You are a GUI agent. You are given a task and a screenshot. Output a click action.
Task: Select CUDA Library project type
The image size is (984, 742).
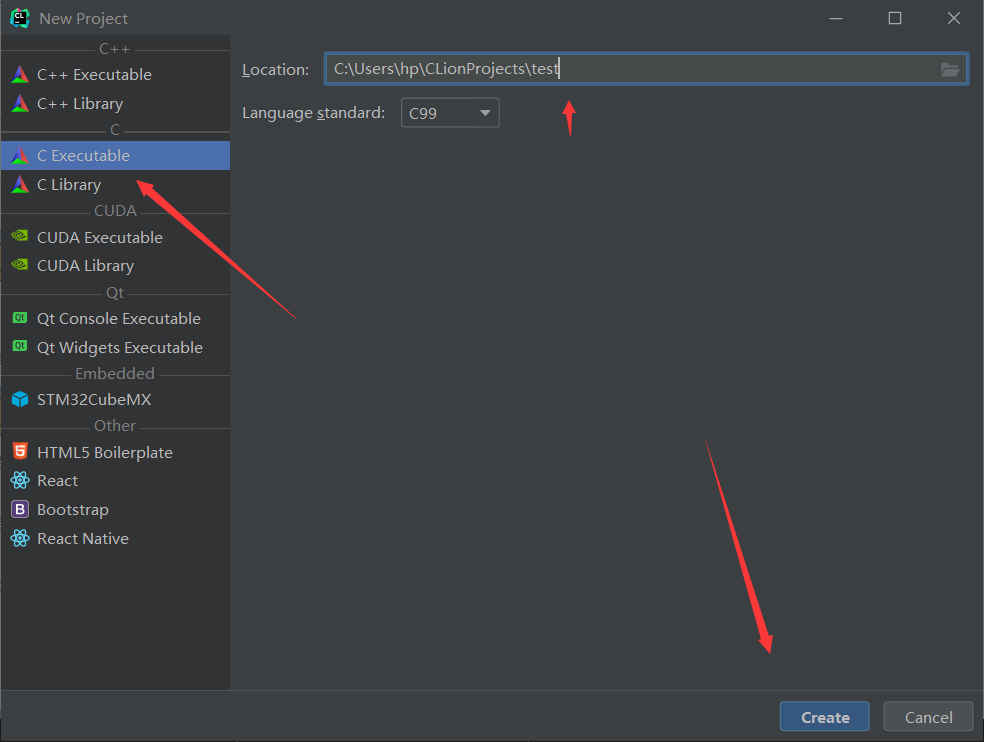click(115, 266)
